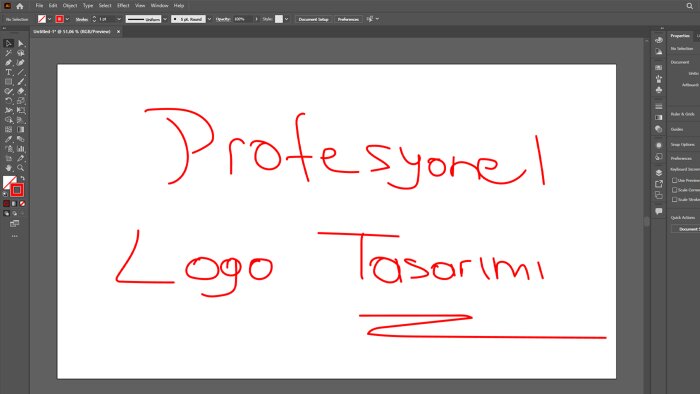Select the Free Transform tool

tap(21, 111)
